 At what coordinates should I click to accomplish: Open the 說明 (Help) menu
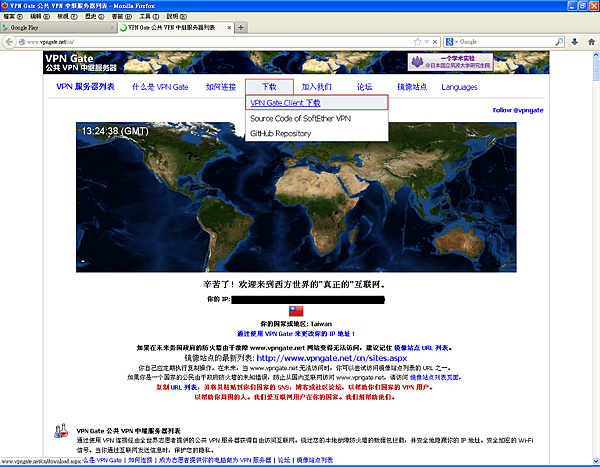(176, 16)
